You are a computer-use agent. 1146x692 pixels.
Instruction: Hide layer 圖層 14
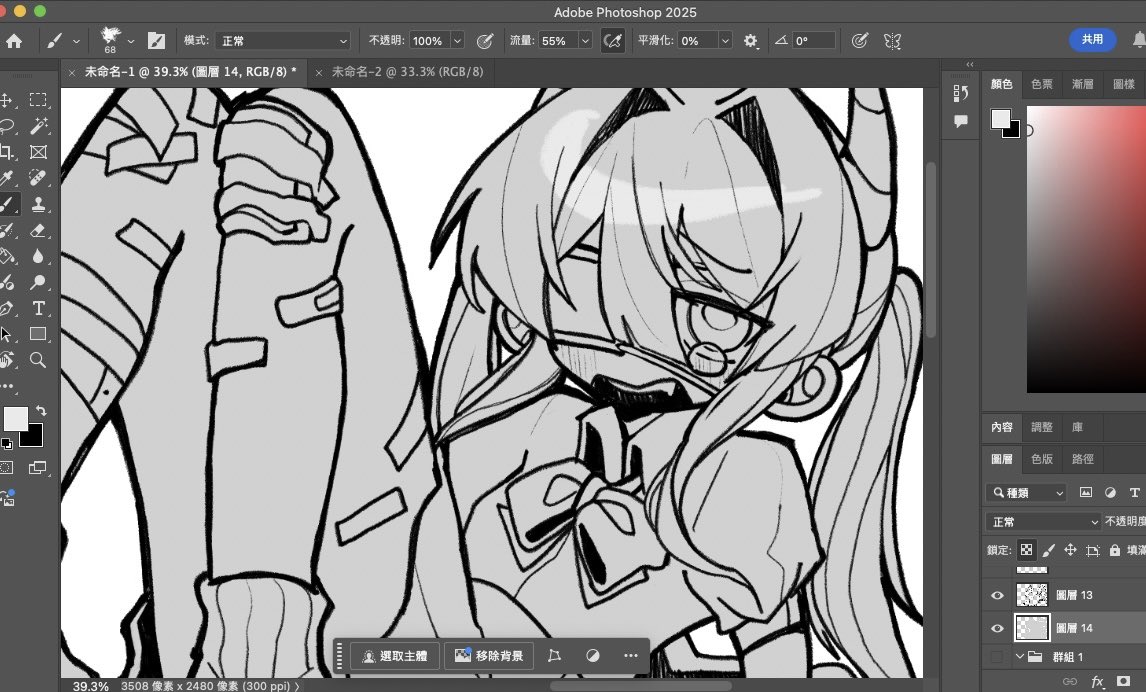coord(997,628)
